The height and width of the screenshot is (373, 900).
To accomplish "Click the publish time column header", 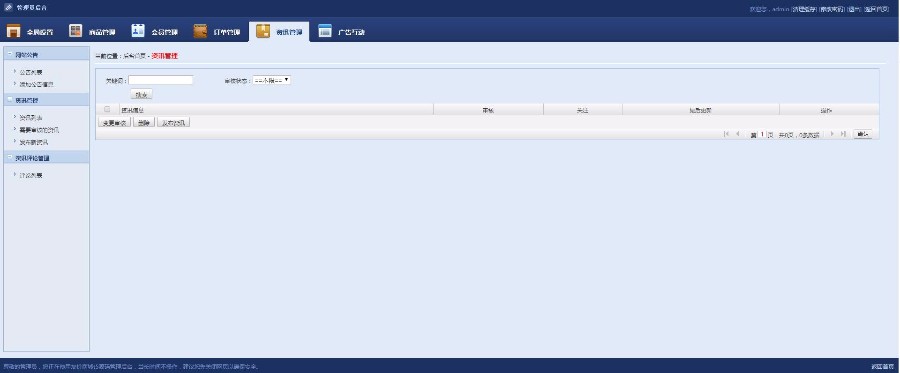I will tap(701, 110).
